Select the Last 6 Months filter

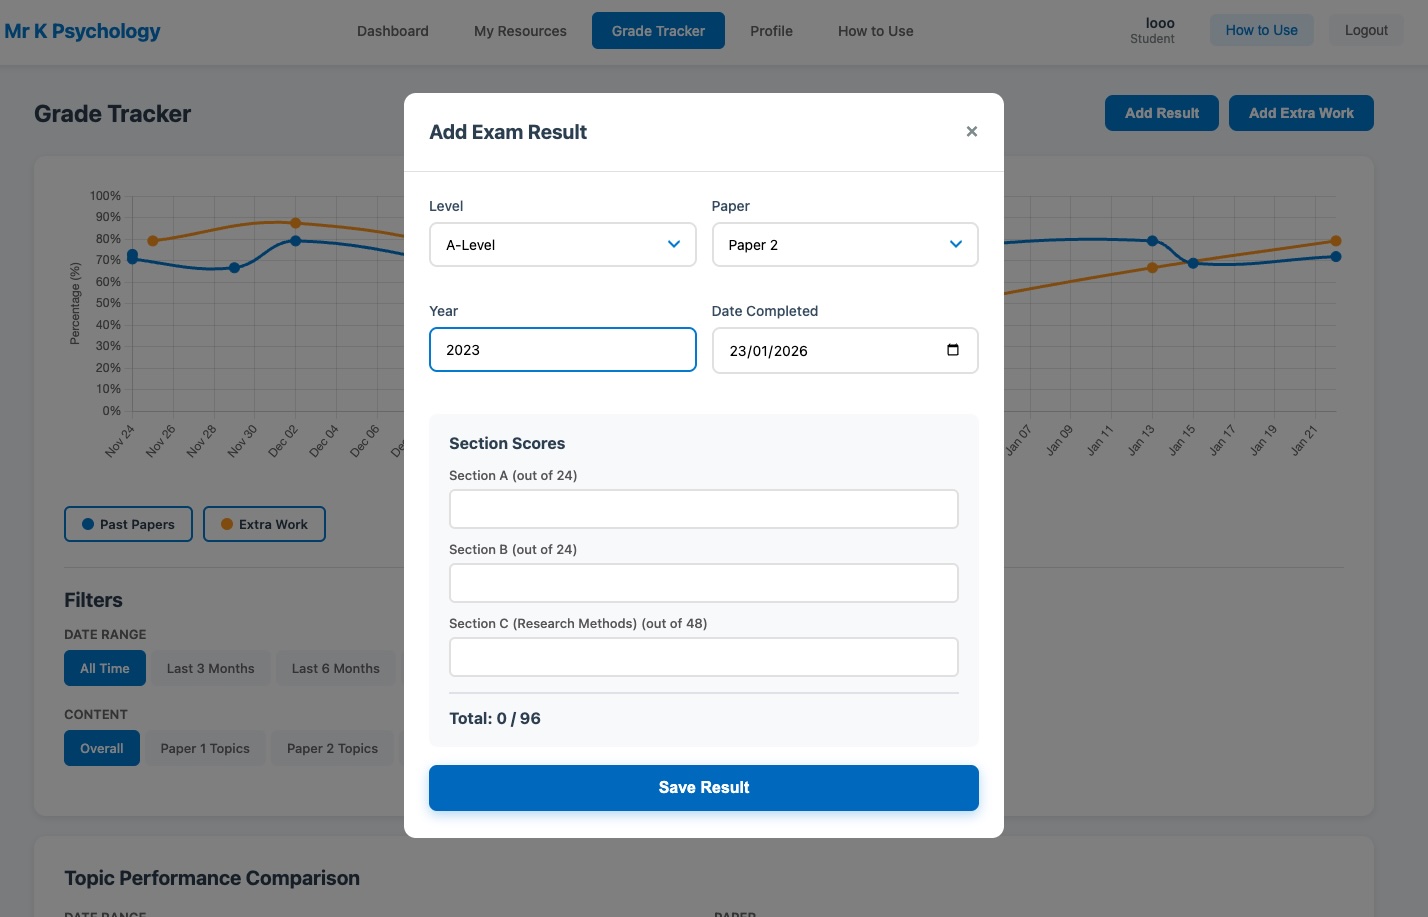335,668
